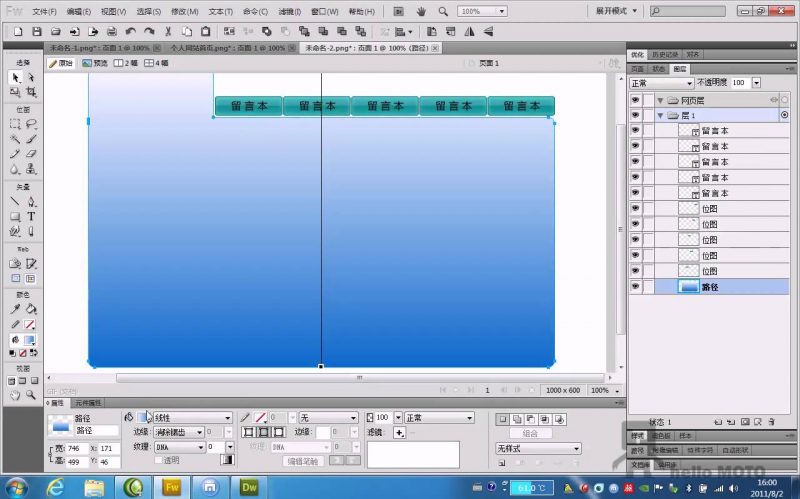Open the 正常 blend mode dropdown in layers panel
This screenshot has width=800, height=499.
661,82
